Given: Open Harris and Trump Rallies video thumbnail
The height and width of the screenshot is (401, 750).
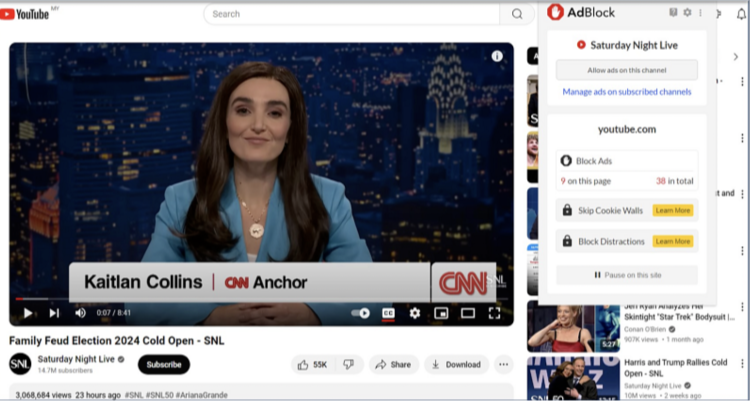Looking at the screenshot, I should click(x=574, y=379).
